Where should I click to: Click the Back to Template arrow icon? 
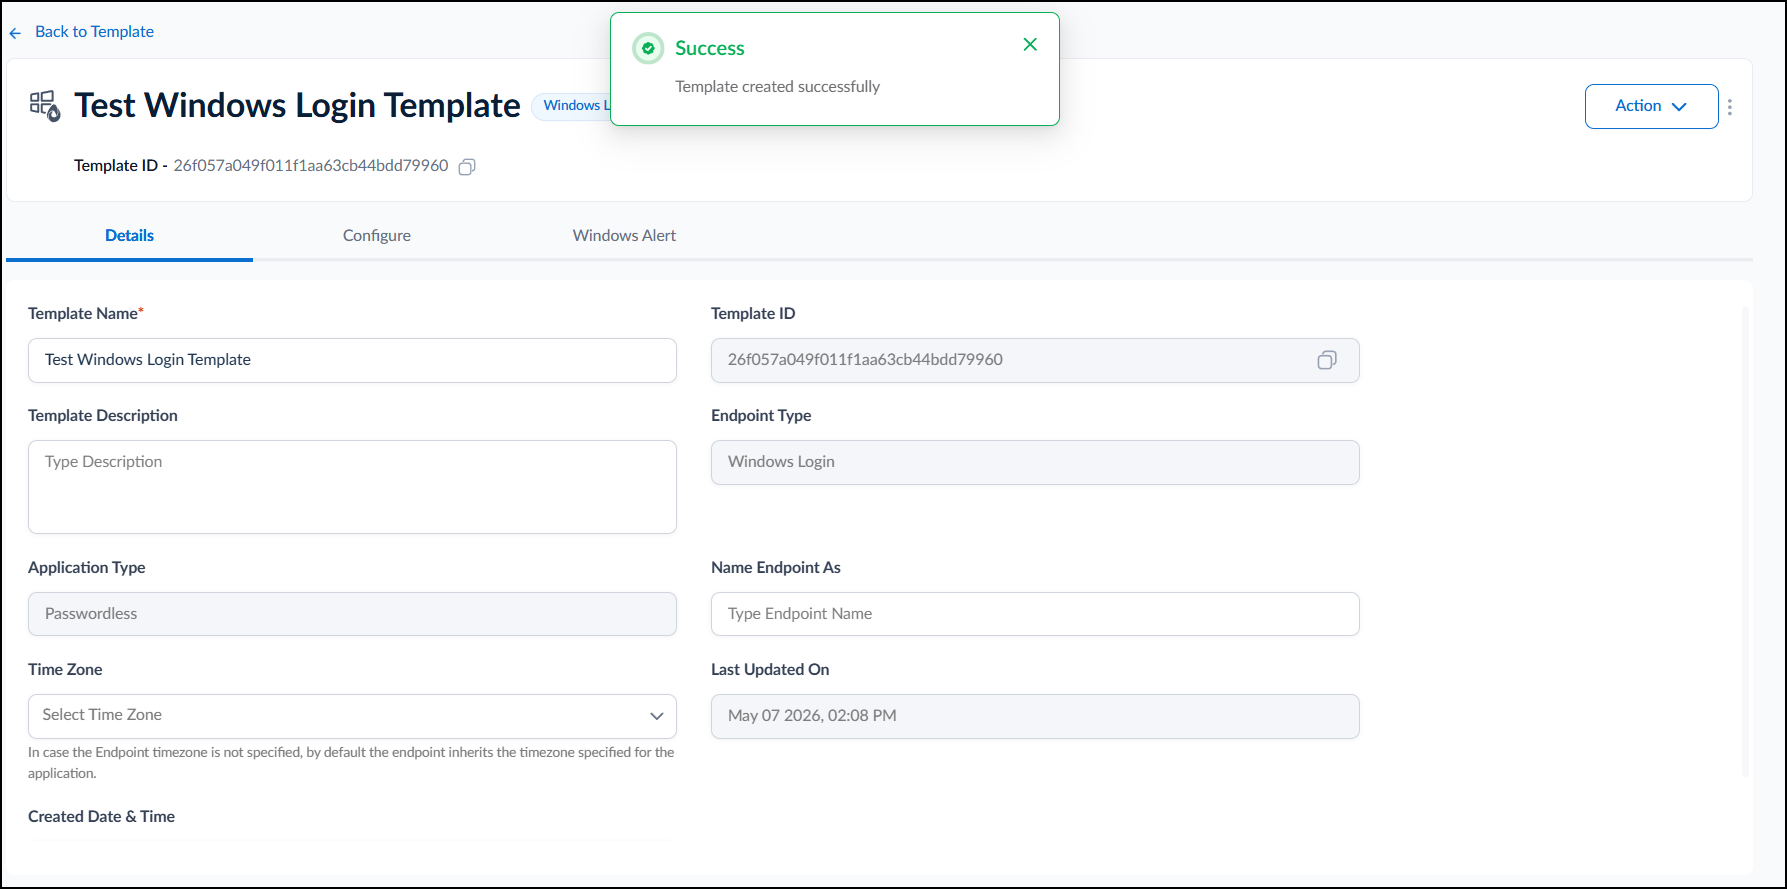point(15,33)
